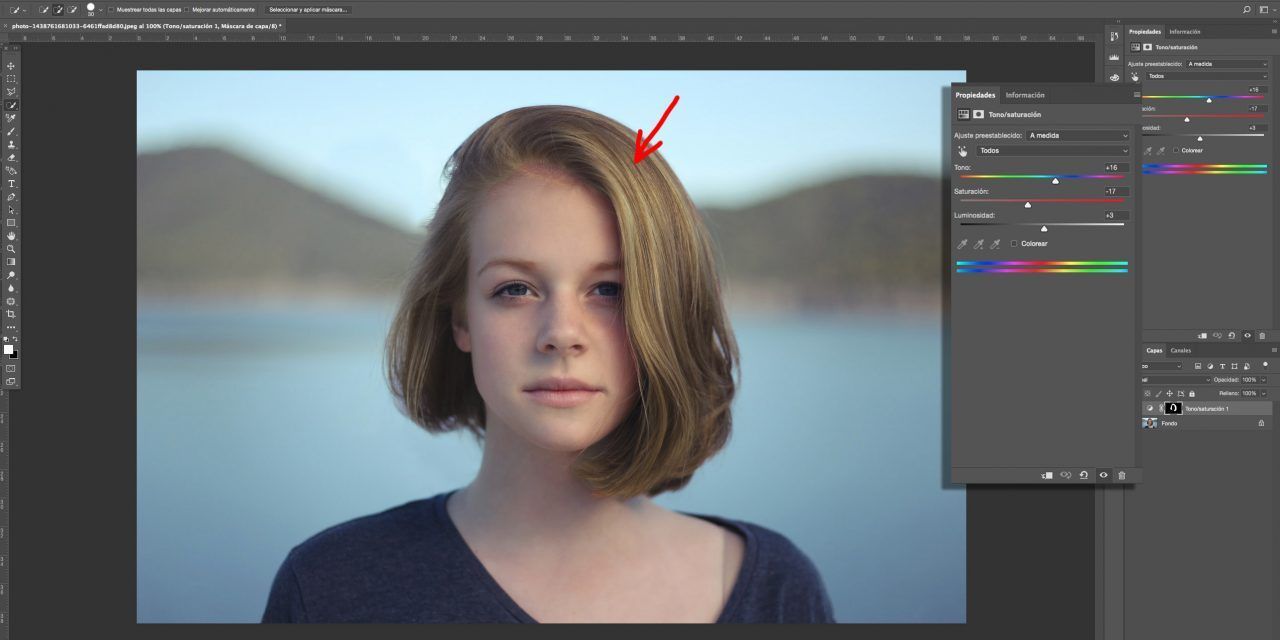The height and width of the screenshot is (640, 1280).
Task: Activate the Zoom magnifier tool
Action: click(11, 249)
